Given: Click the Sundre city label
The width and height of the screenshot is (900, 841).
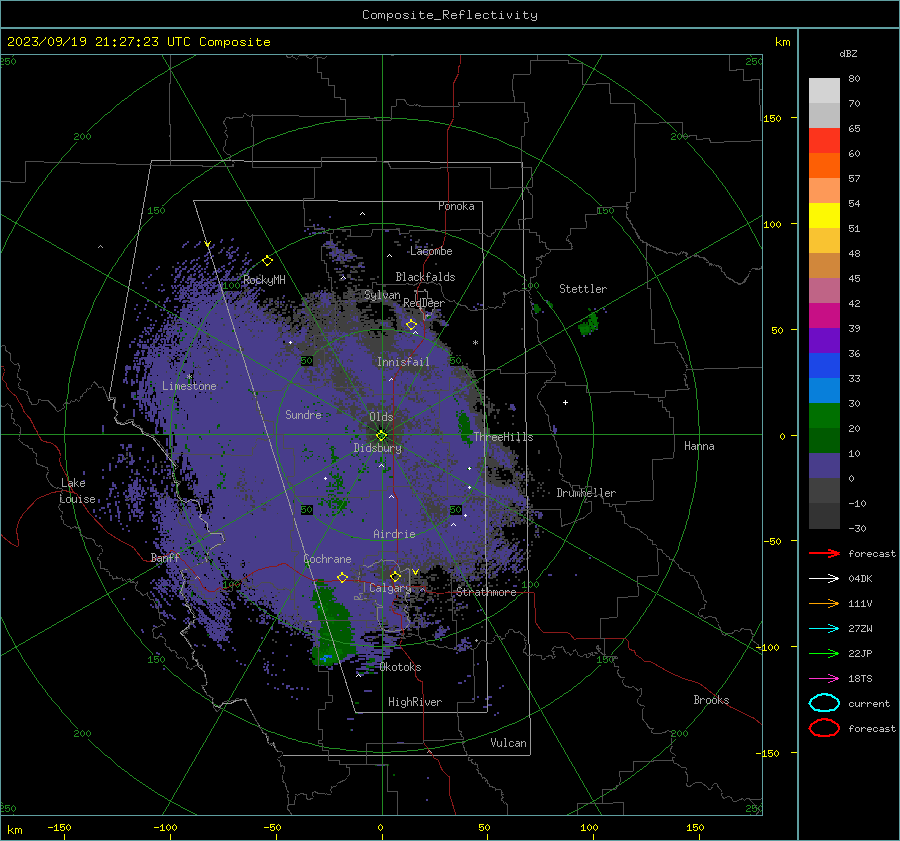Looking at the screenshot, I should coord(303,414).
